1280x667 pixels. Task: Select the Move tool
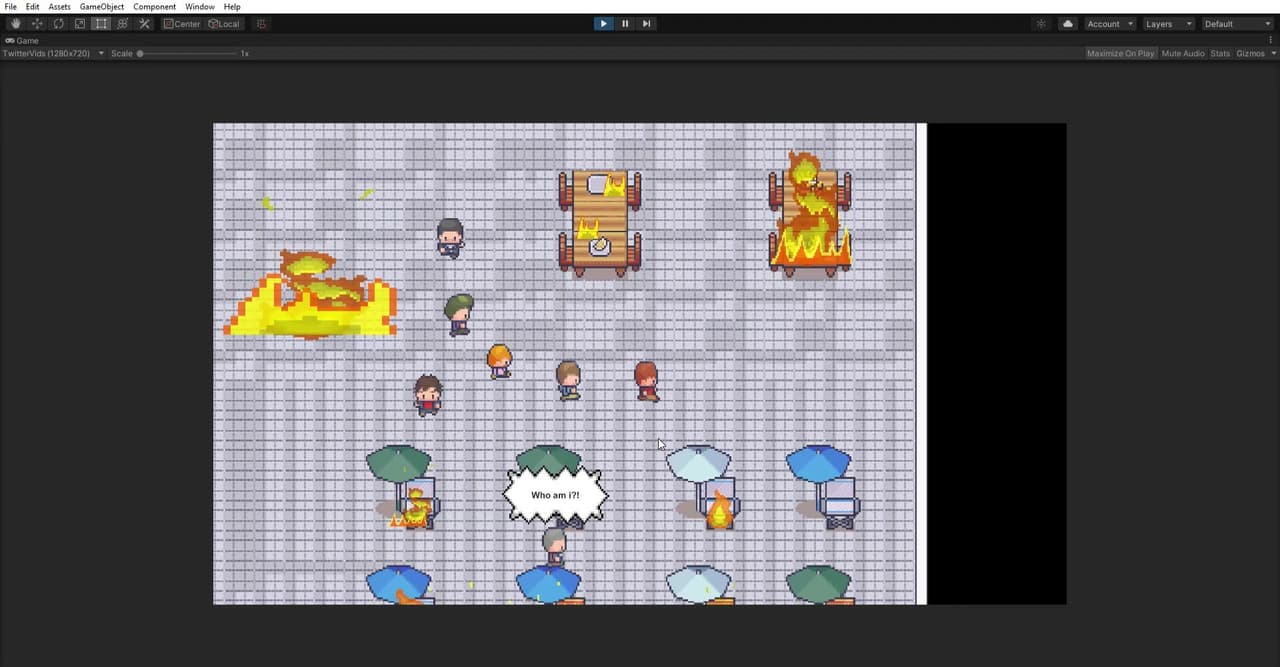pyautogui.click(x=37, y=23)
